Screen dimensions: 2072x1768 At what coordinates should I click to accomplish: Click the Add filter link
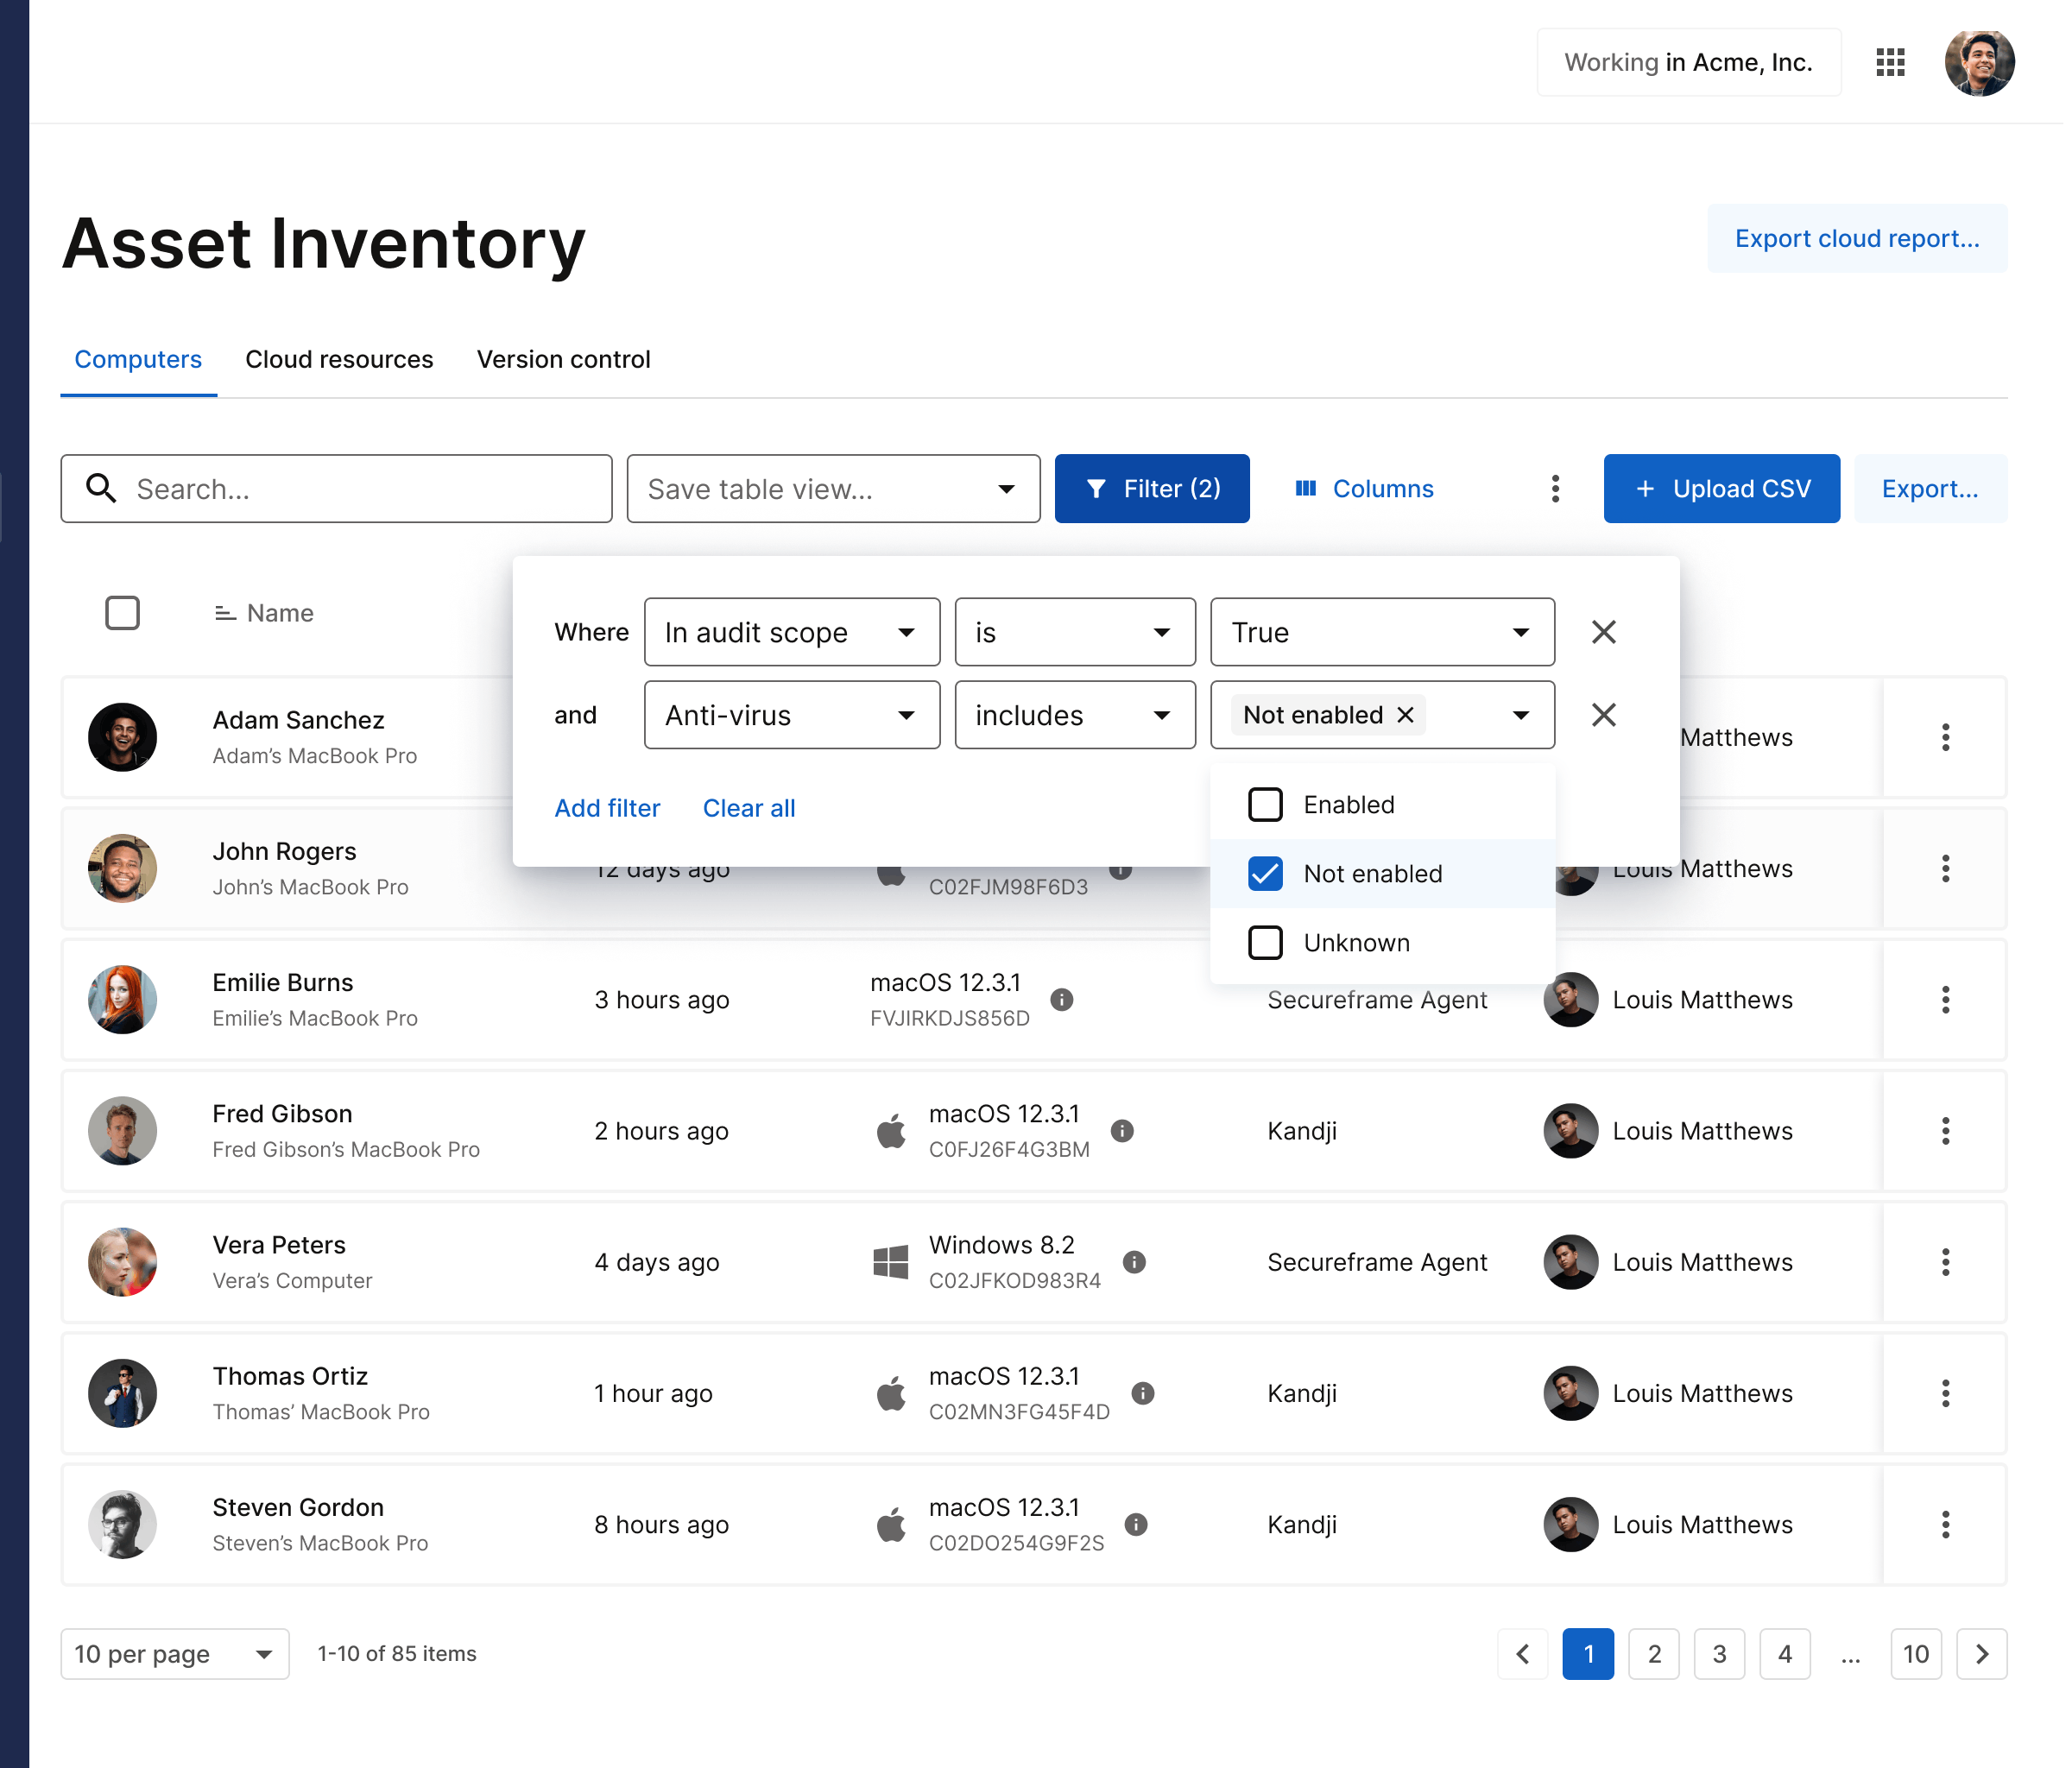[x=607, y=808]
